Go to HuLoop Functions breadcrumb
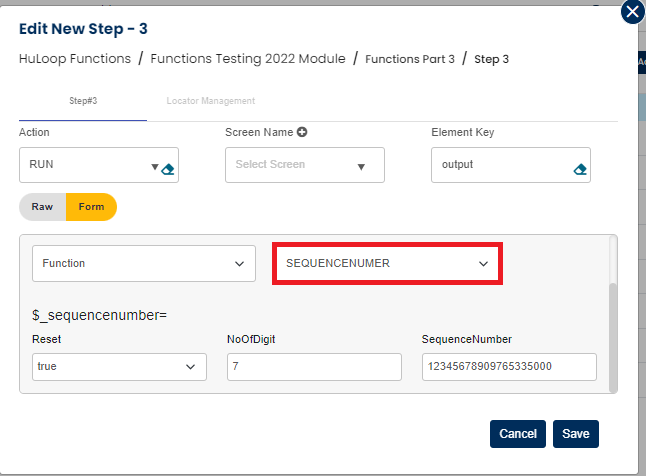The width and height of the screenshot is (646, 476). (x=75, y=59)
